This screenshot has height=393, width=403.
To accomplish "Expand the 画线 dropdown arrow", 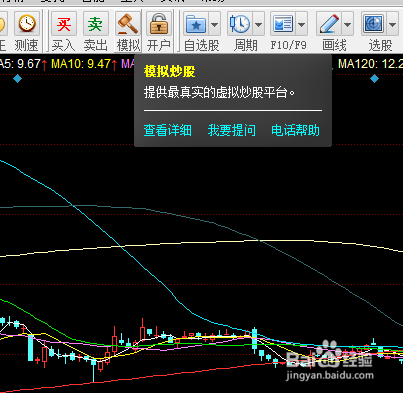I will [347, 24].
